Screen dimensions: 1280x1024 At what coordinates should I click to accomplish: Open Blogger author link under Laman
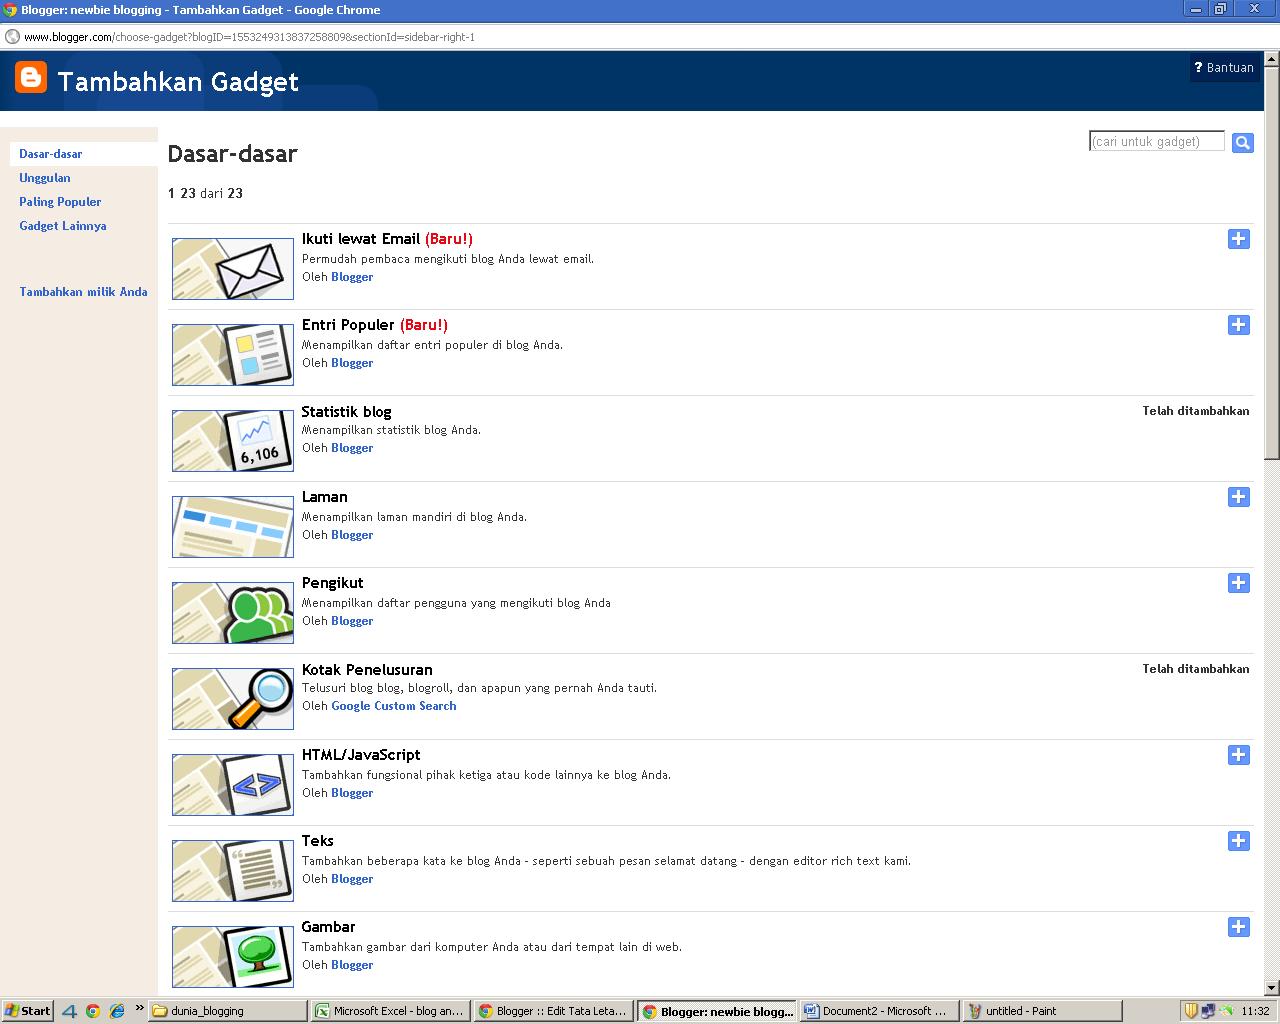[x=352, y=535]
